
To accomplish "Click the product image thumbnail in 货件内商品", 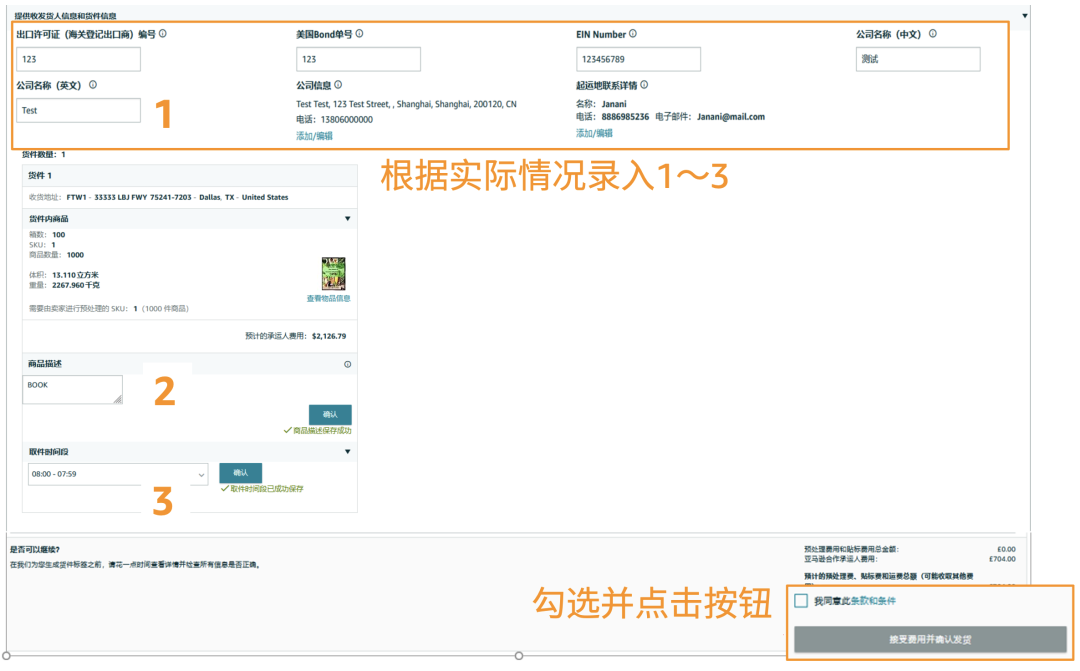I will pyautogui.click(x=333, y=272).
